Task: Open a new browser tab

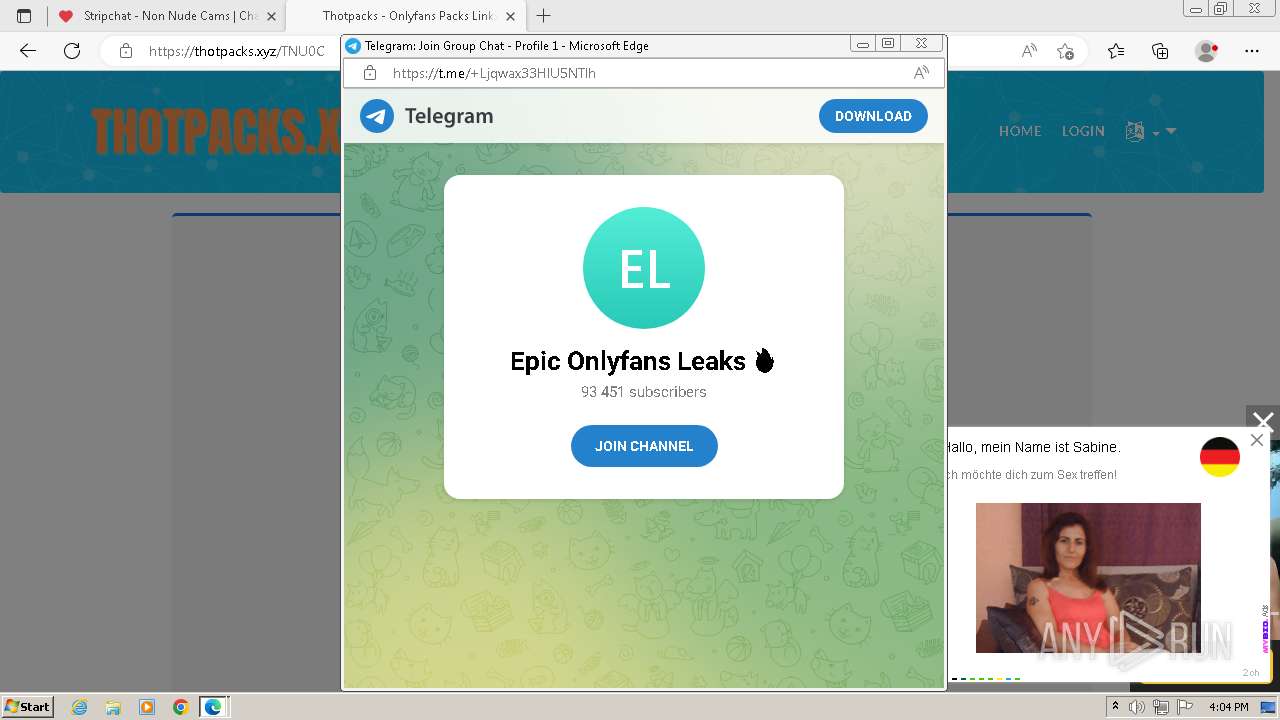Action: pyautogui.click(x=544, y=16)
